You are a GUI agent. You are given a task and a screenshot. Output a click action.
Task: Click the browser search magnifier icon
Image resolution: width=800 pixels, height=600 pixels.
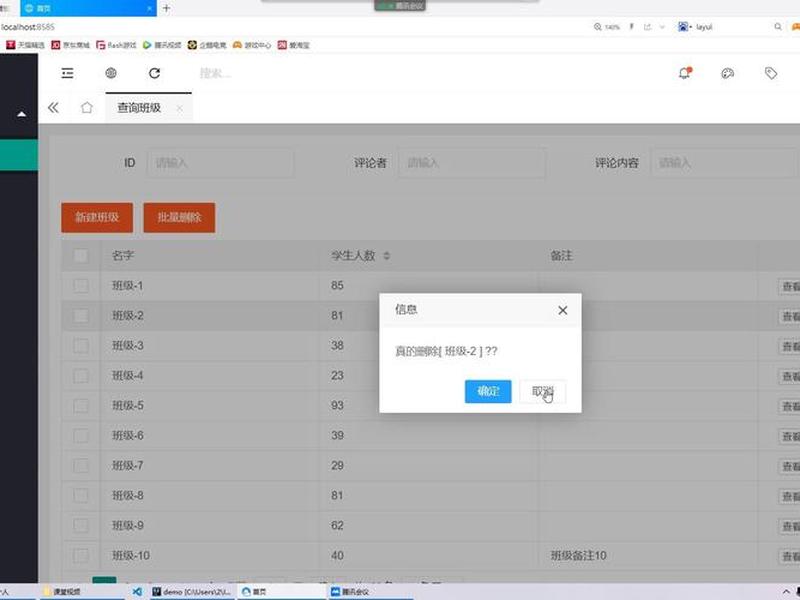pos(778,27)
